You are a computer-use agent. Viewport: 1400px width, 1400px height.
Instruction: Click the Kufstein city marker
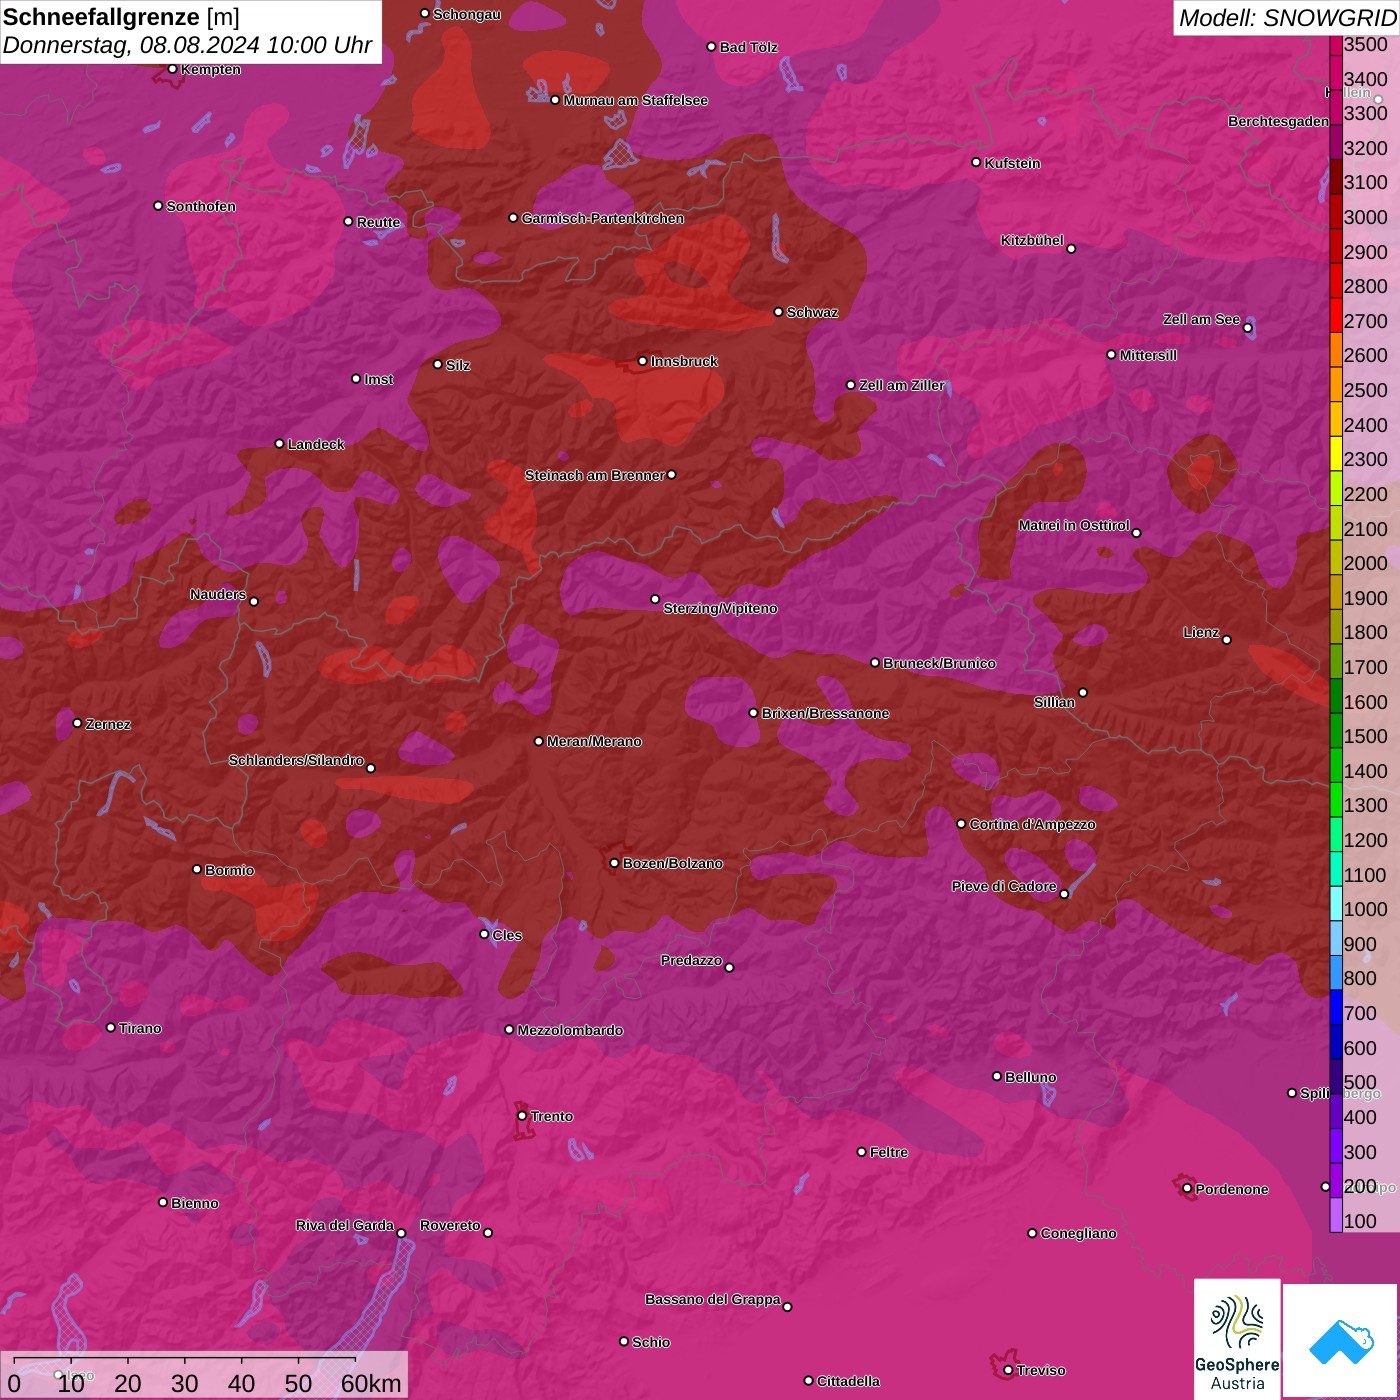pyautogui.click(x=977, y=162)
